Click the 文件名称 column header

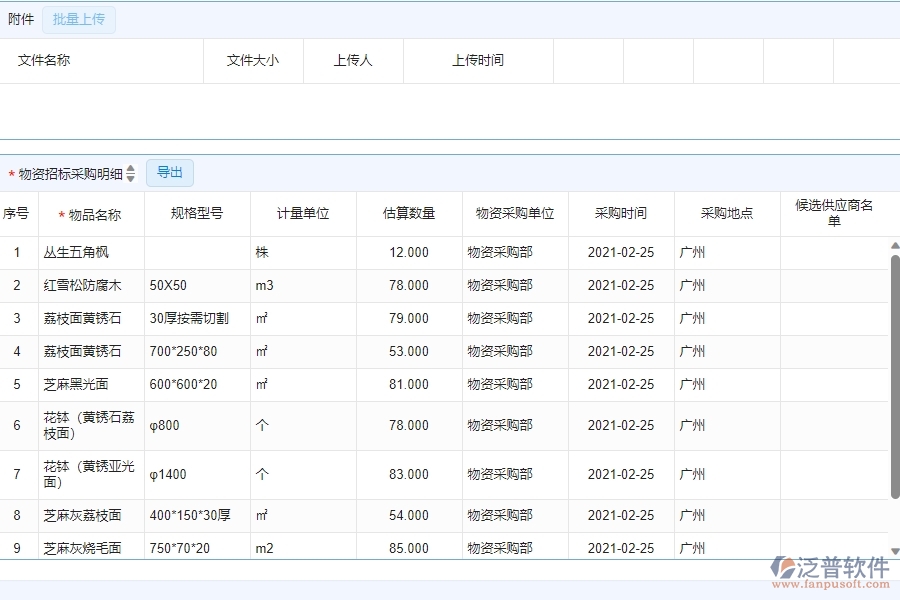coord(45,61)
